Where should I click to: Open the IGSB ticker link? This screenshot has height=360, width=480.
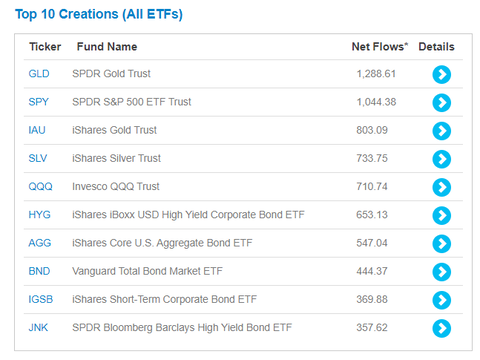(x=41, y=299)
